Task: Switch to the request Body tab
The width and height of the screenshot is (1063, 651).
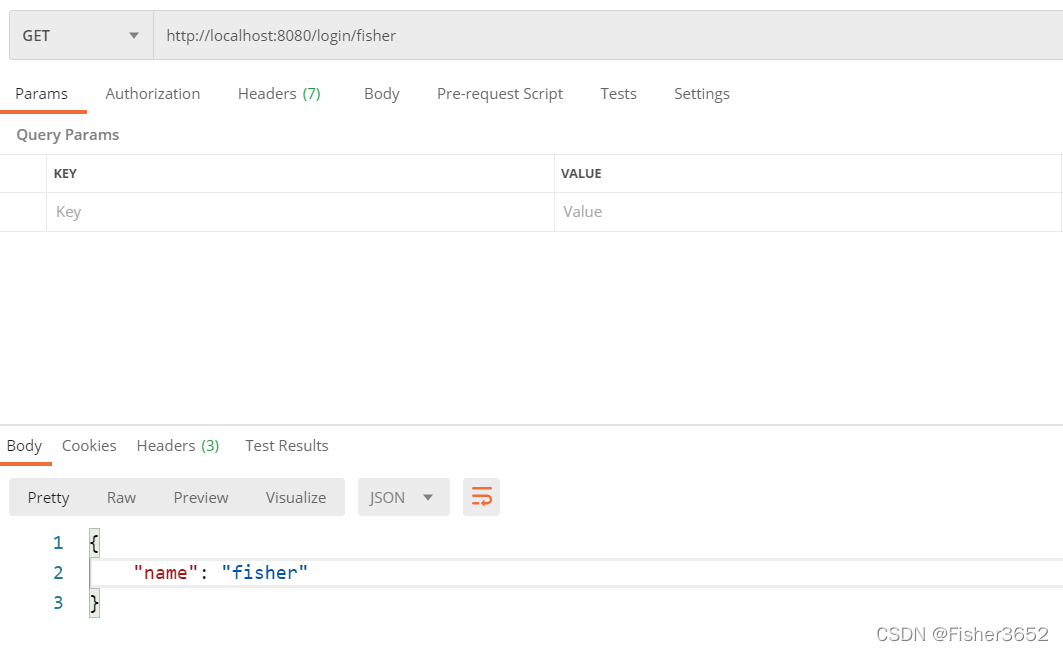Action: [382, 94]
